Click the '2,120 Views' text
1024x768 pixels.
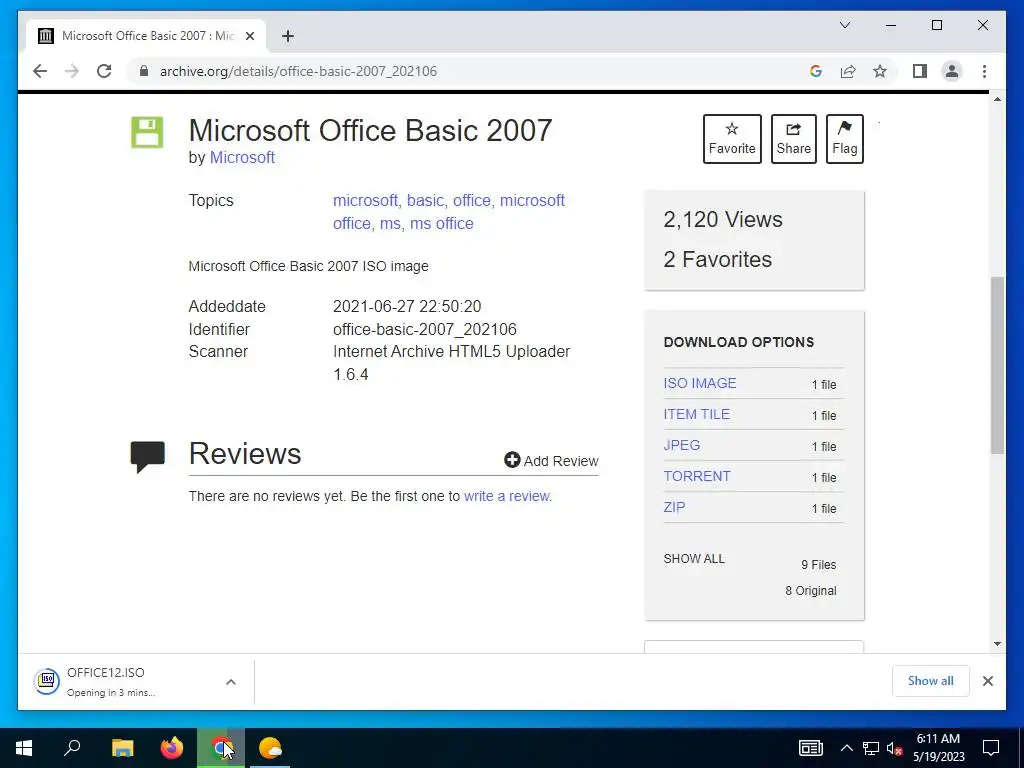722,219
